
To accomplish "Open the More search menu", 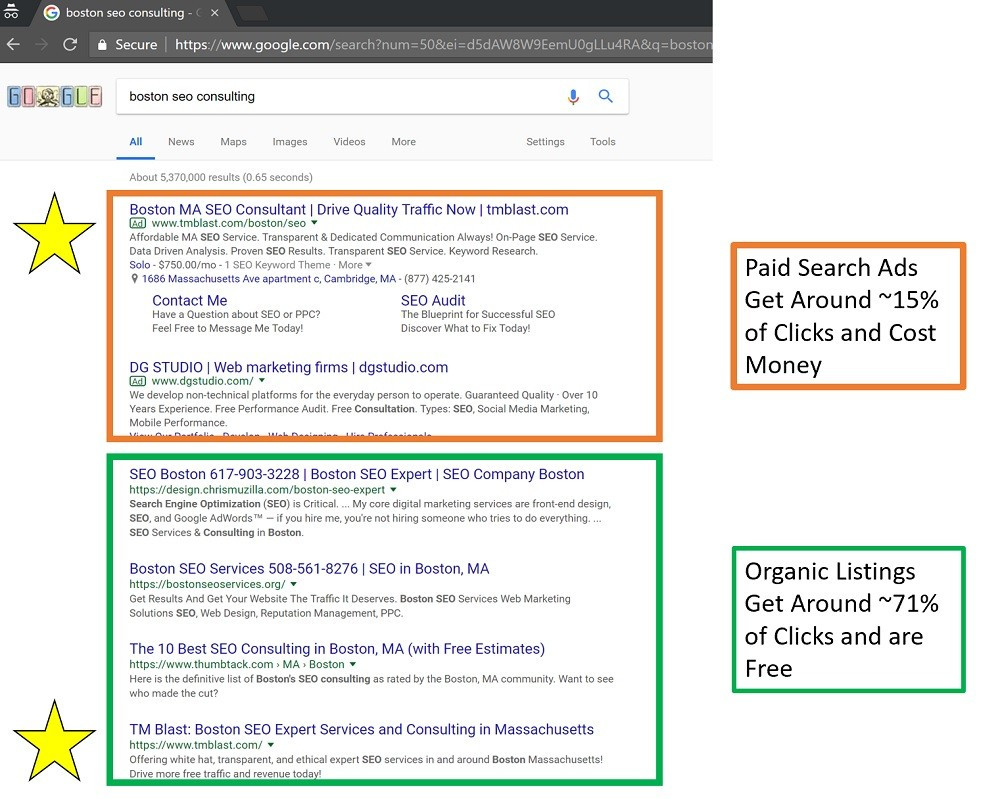I will 404,142.
